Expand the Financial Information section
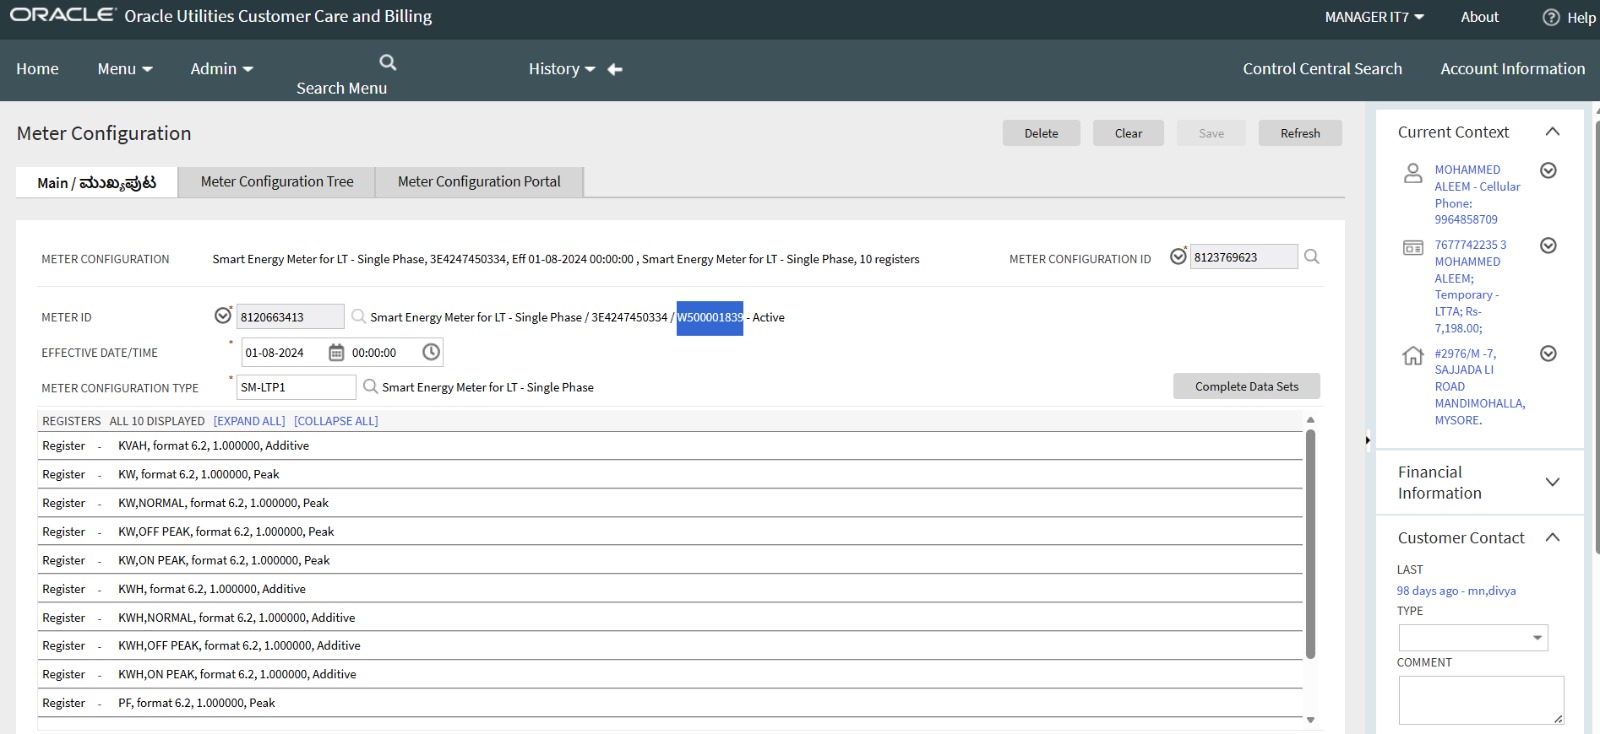This screenshot has width=1600, height=734. coord(1552,482)
